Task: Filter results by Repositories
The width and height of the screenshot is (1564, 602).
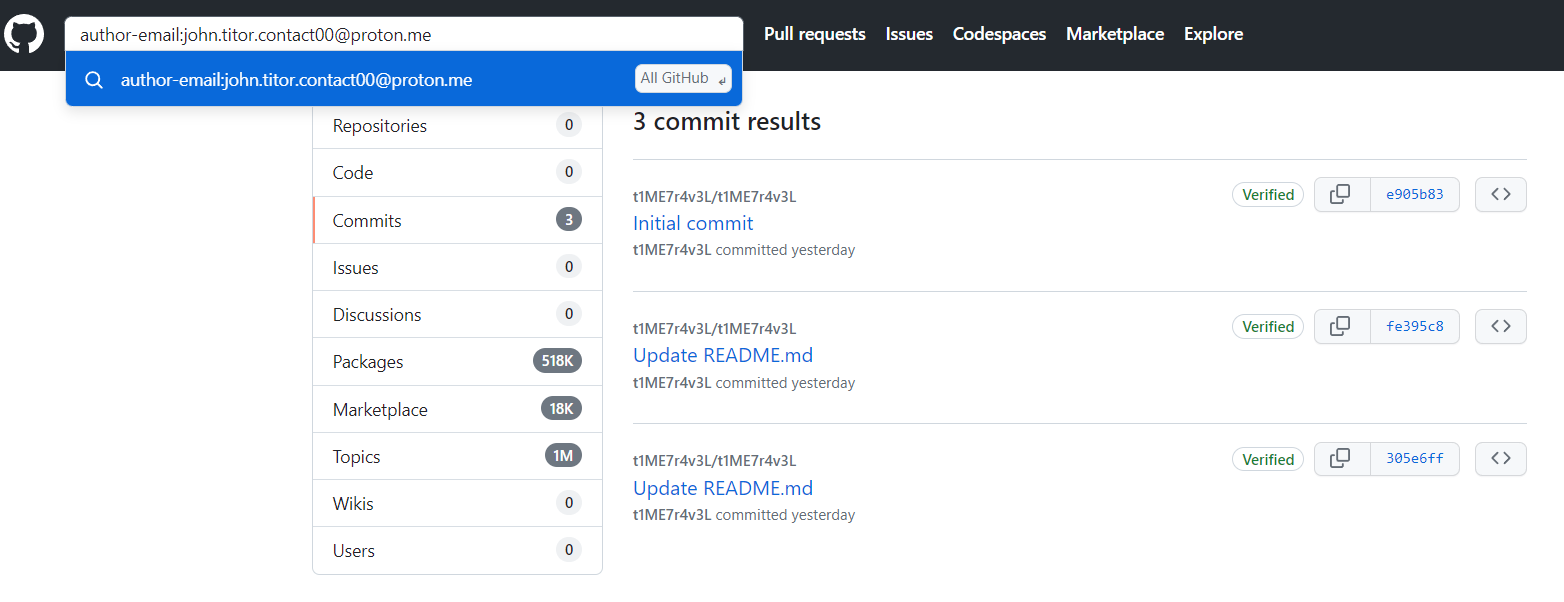Action: tap(458, 126)
